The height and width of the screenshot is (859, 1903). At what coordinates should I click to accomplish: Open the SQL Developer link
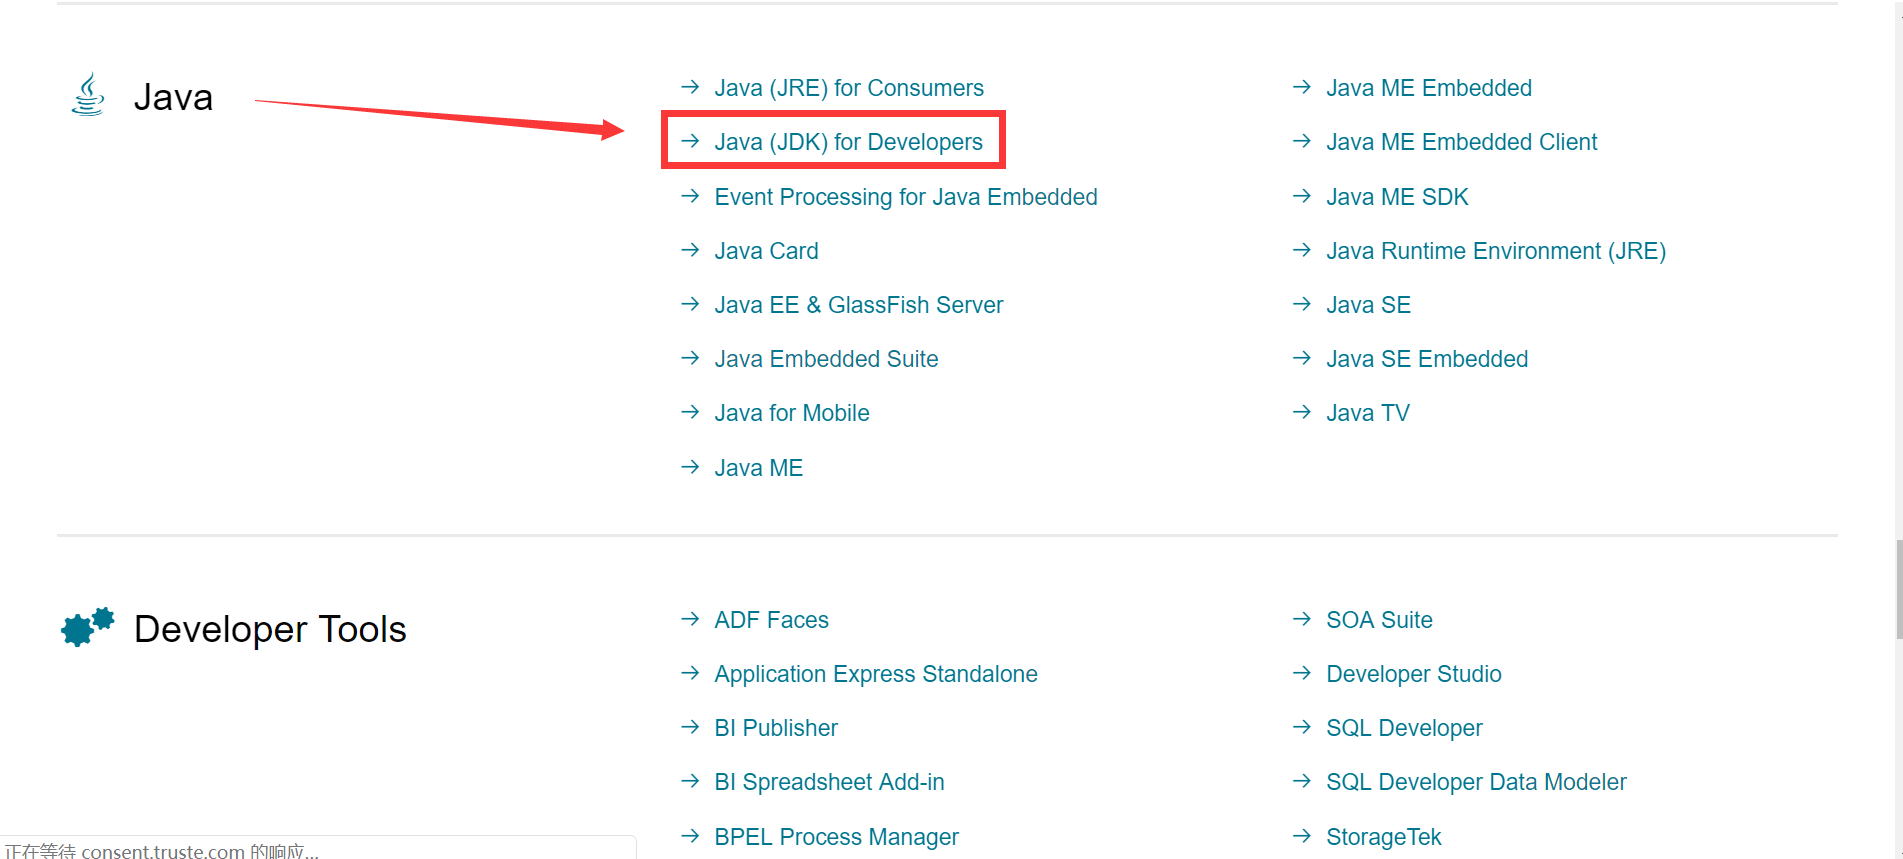click(1404, 728)
